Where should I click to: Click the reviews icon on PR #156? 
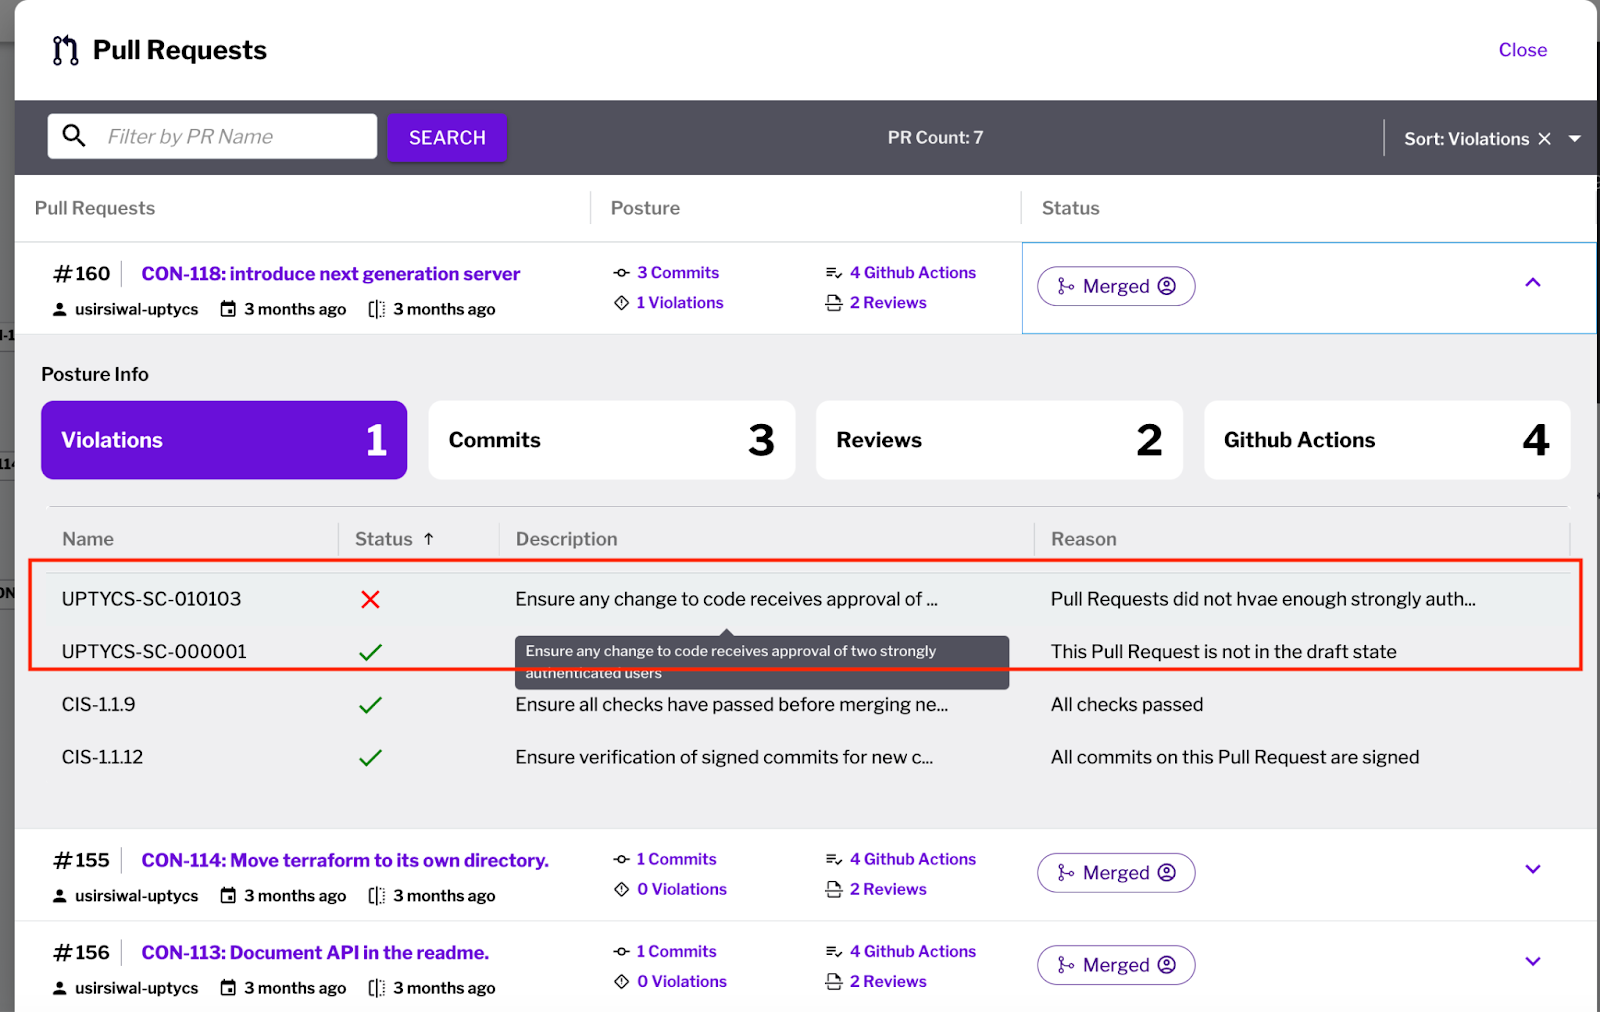[833, 982]
